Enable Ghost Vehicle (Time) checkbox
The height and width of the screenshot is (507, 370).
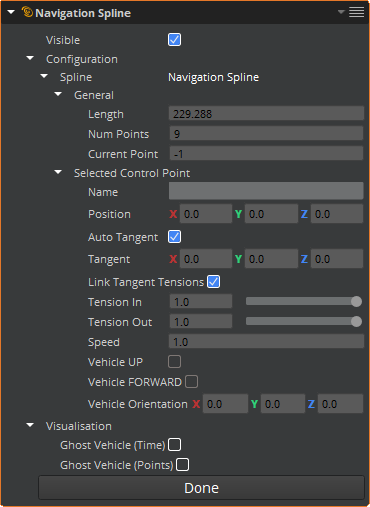pyautogui.click(x=174, y=445)
